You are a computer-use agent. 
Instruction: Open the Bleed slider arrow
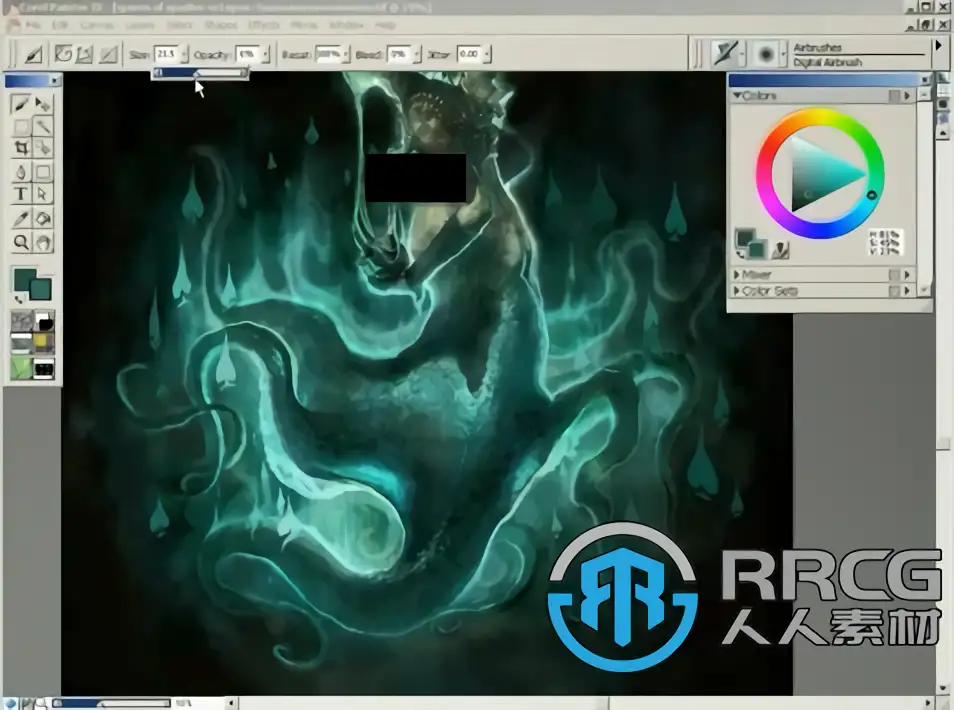tap(417, 54)
